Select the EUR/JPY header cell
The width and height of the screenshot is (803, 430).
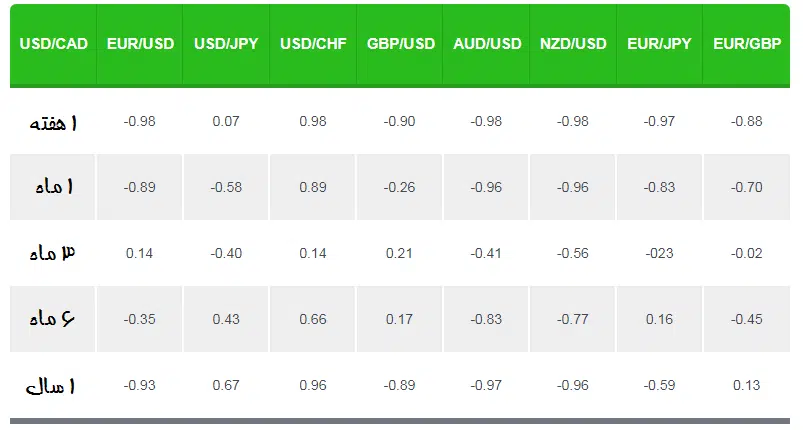660,44
